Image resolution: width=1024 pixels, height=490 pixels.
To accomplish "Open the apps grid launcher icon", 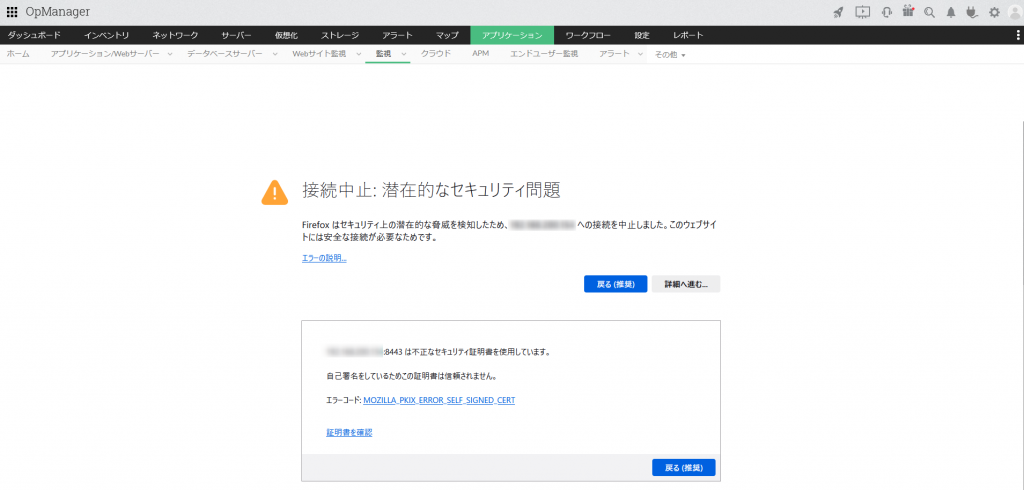I will tap(12, 12).
